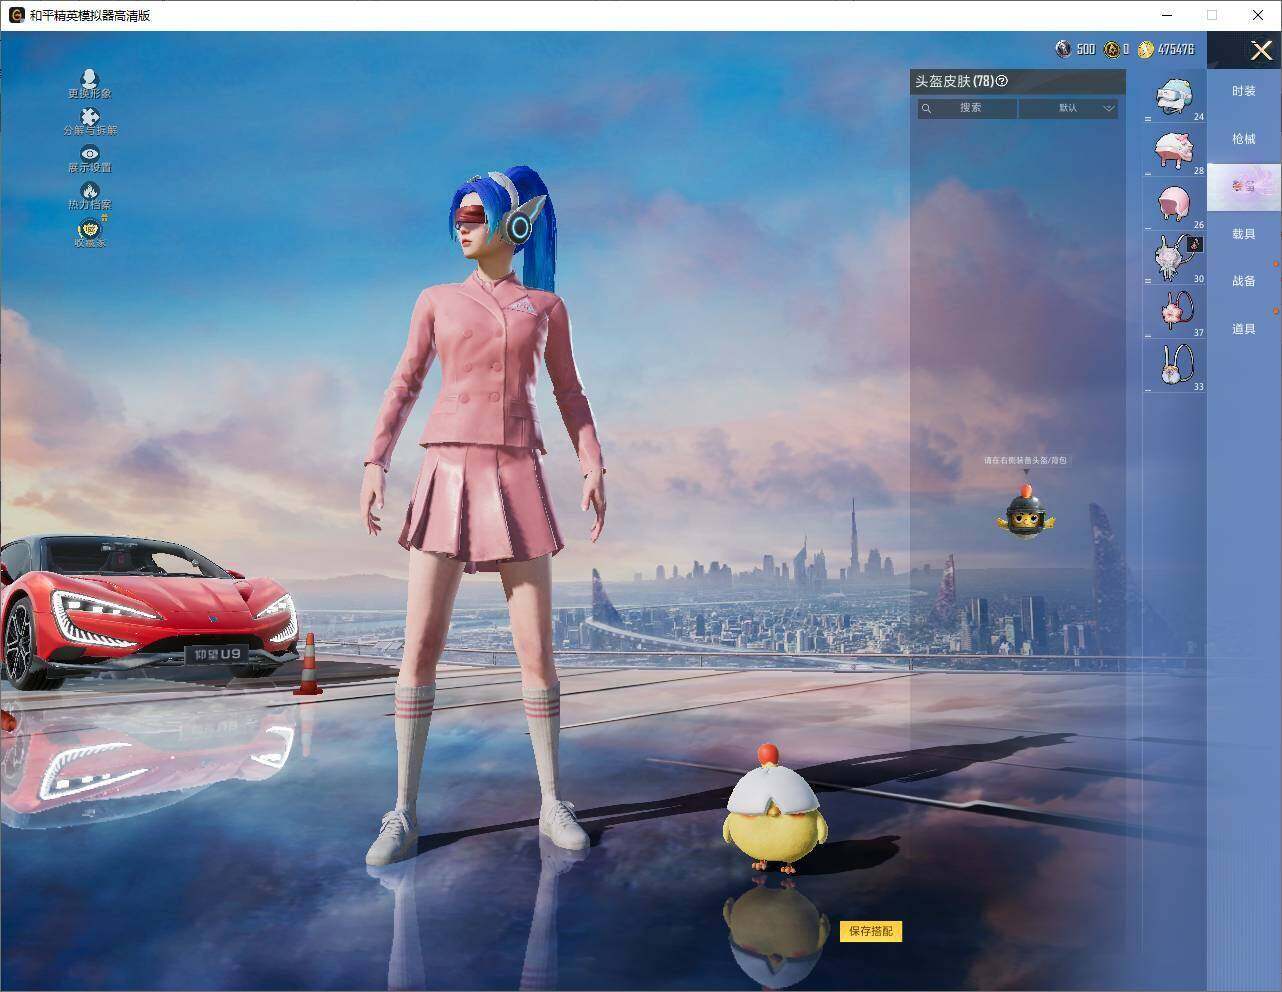Expand the 默认 sort dropdown

tap(1068, 108)
